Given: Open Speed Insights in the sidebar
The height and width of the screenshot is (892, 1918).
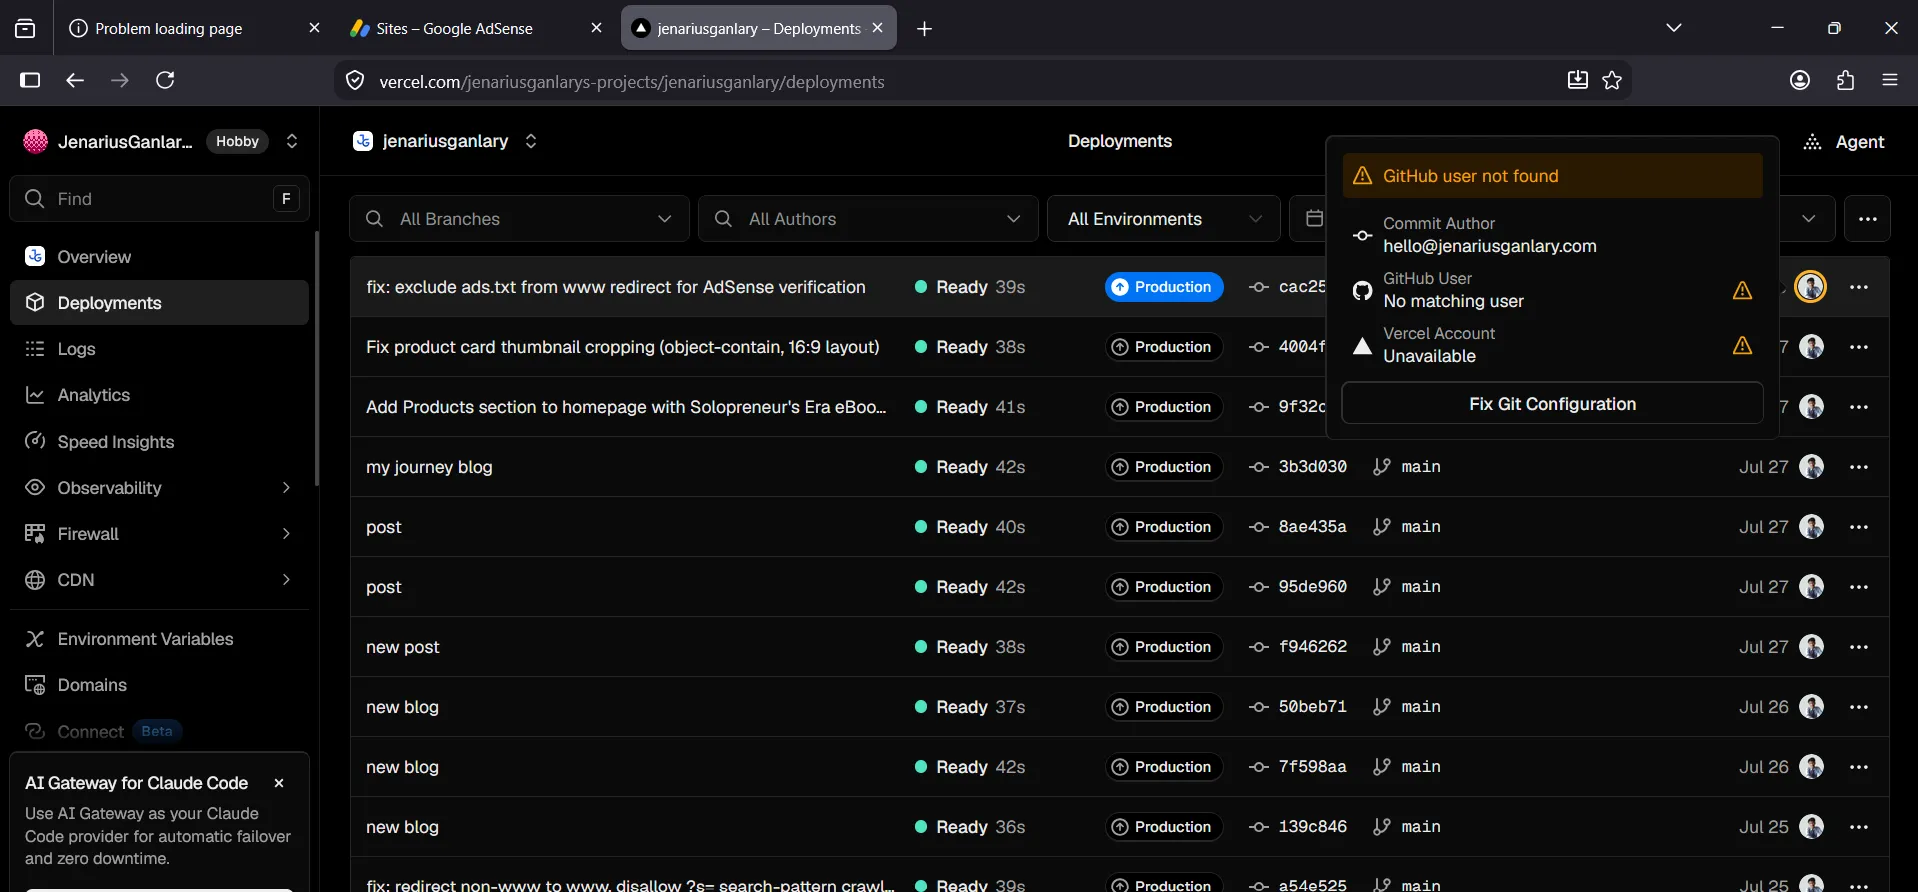Looking at the screenshot, I should click(159, 442).
